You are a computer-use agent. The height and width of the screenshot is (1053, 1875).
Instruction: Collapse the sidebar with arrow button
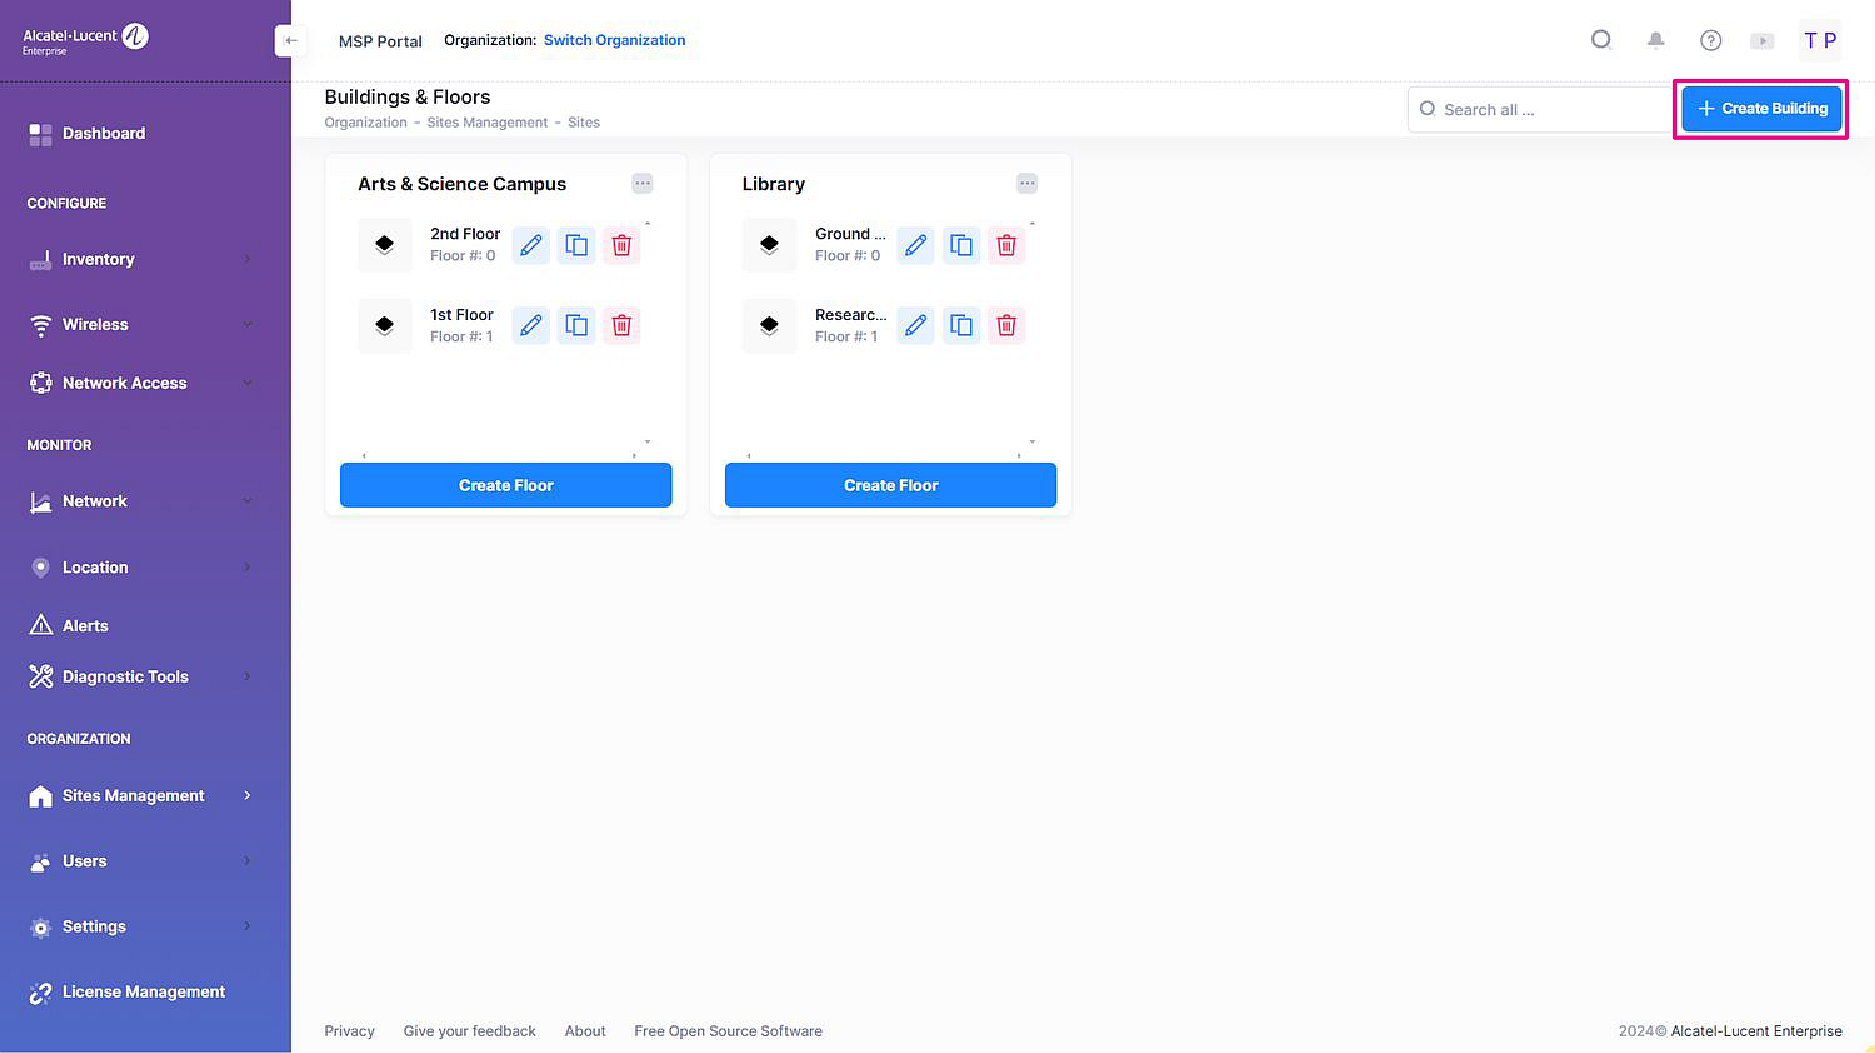[x=290, y=40]
